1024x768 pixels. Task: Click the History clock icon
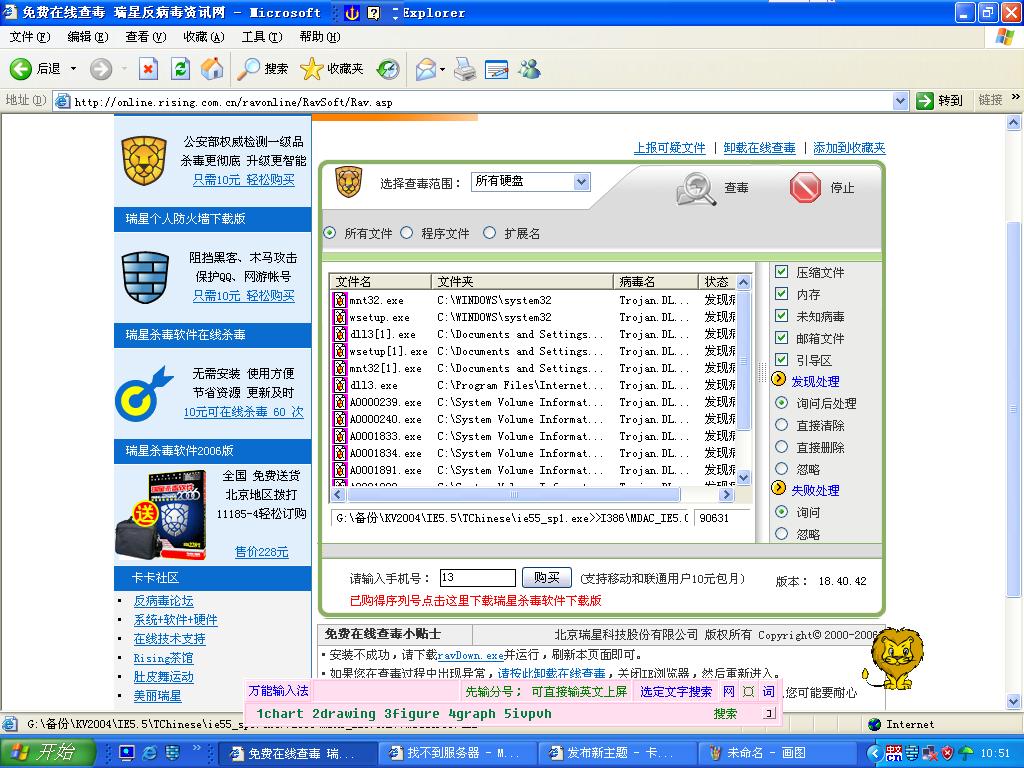[x=388, y=69]
